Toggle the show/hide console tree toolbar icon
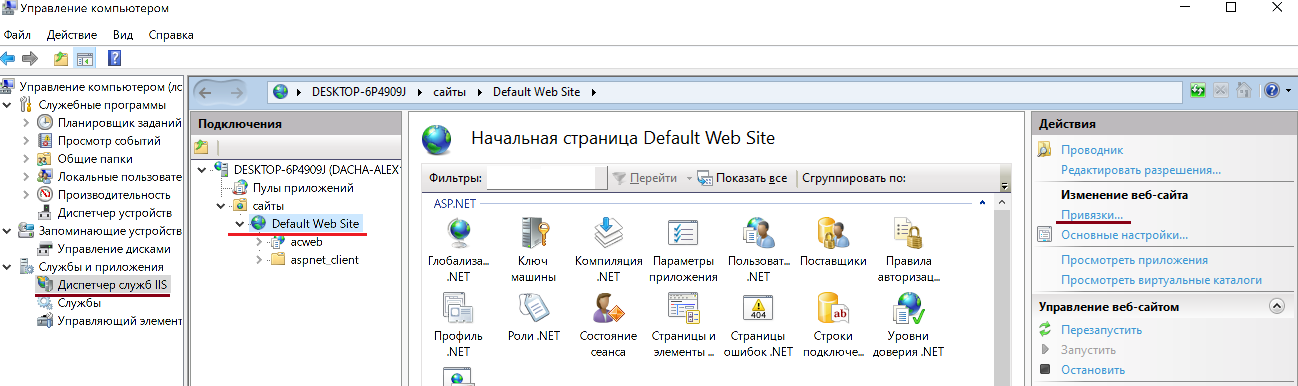 coord(84,58)
